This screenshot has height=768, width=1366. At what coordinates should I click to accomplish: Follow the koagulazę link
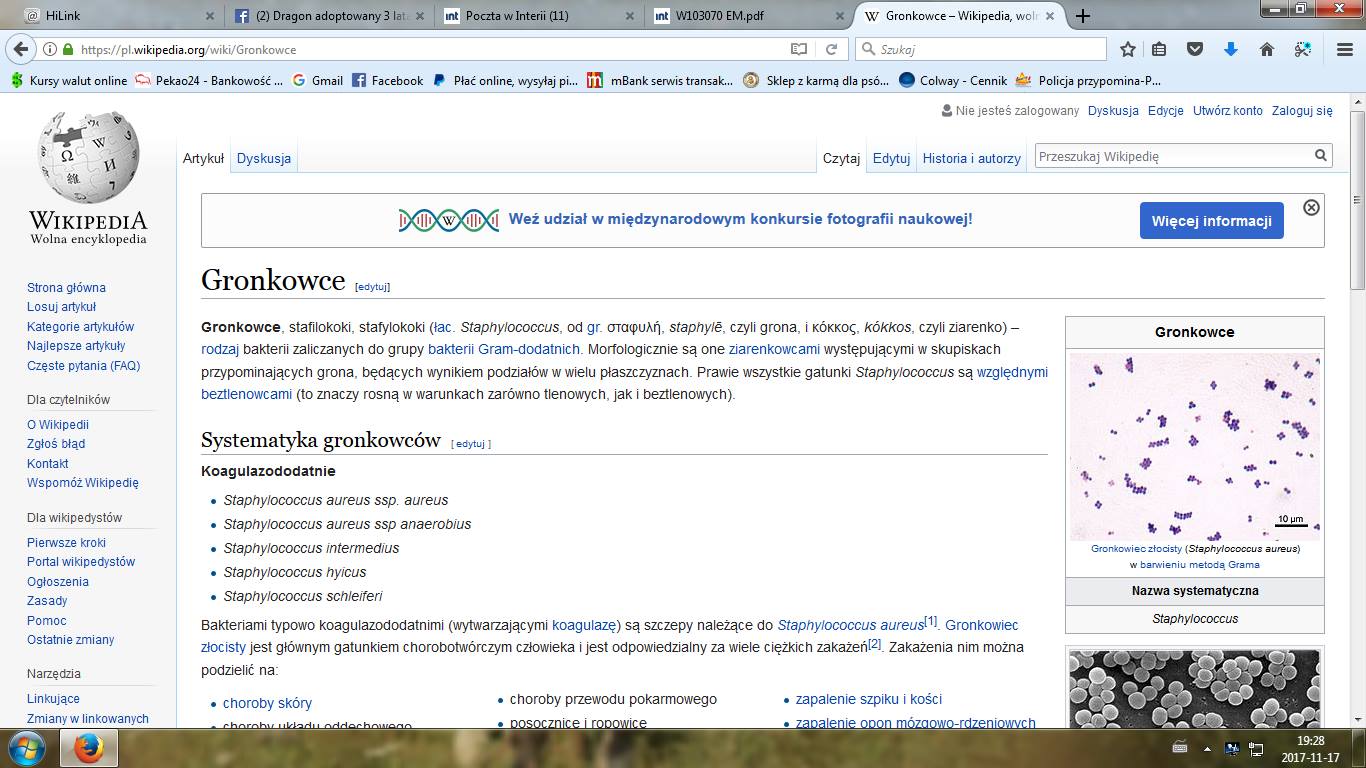click(584, 625)
